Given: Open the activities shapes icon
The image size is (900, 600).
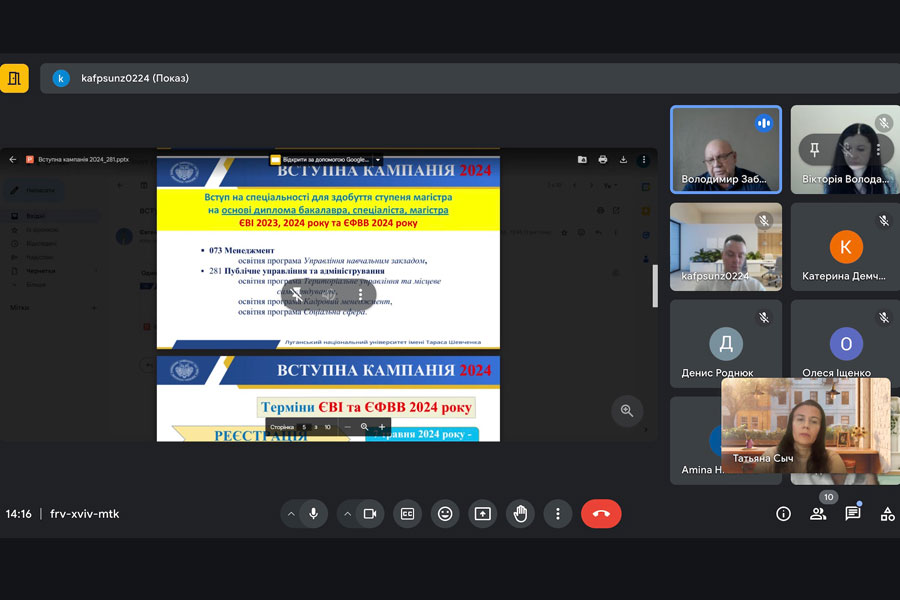Looking at the screenshot, I should (887, 514).
